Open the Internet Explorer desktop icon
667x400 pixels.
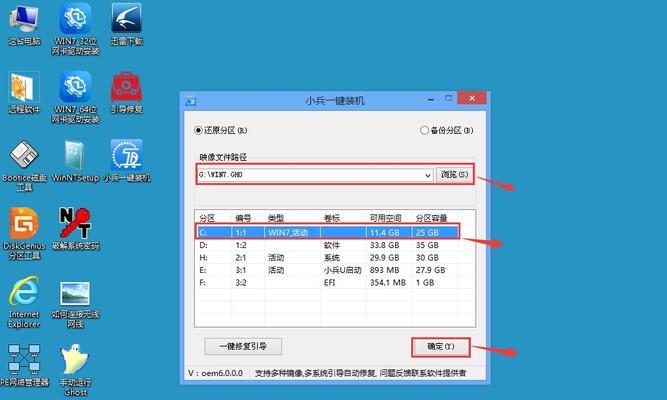click(24, 302)
